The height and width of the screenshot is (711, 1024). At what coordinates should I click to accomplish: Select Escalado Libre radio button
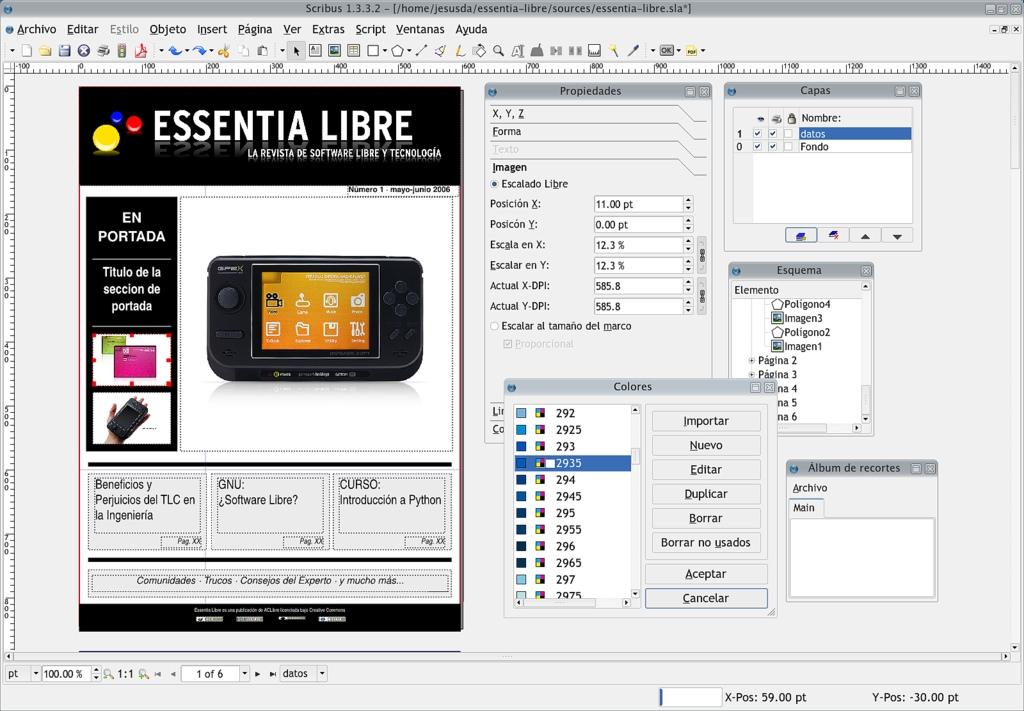494,184
